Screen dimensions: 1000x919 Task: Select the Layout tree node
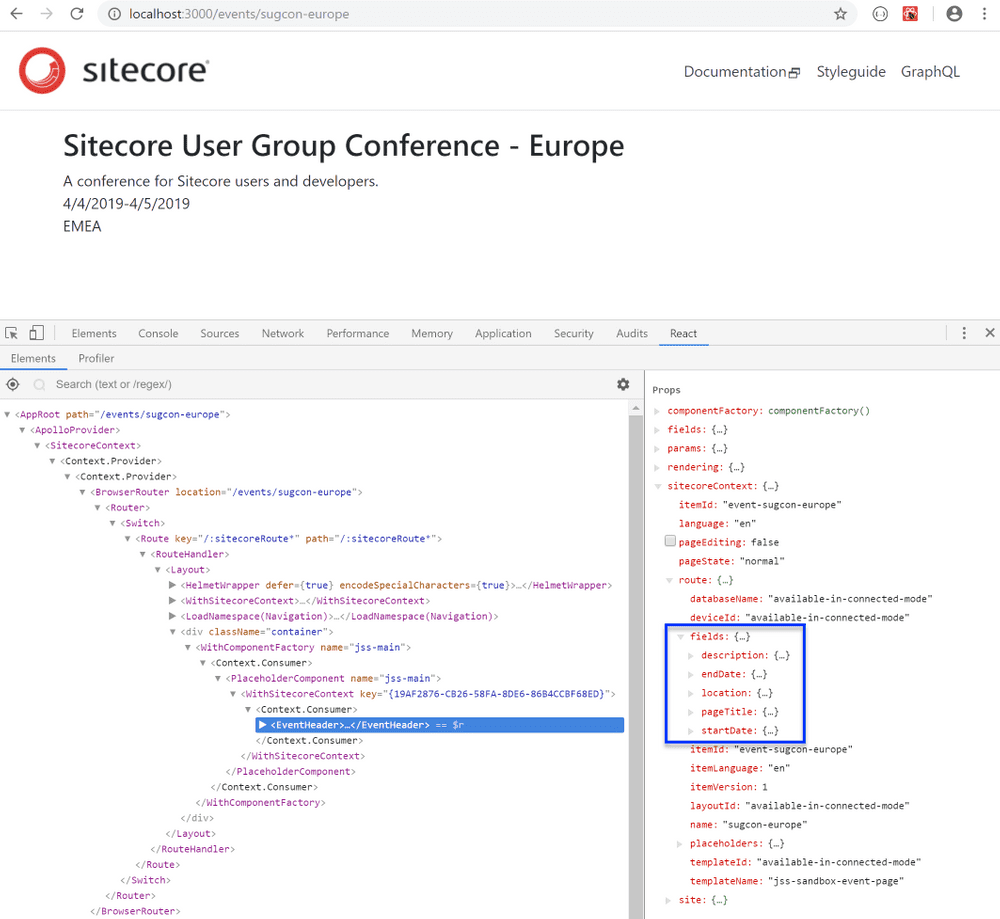click(188, 570)
